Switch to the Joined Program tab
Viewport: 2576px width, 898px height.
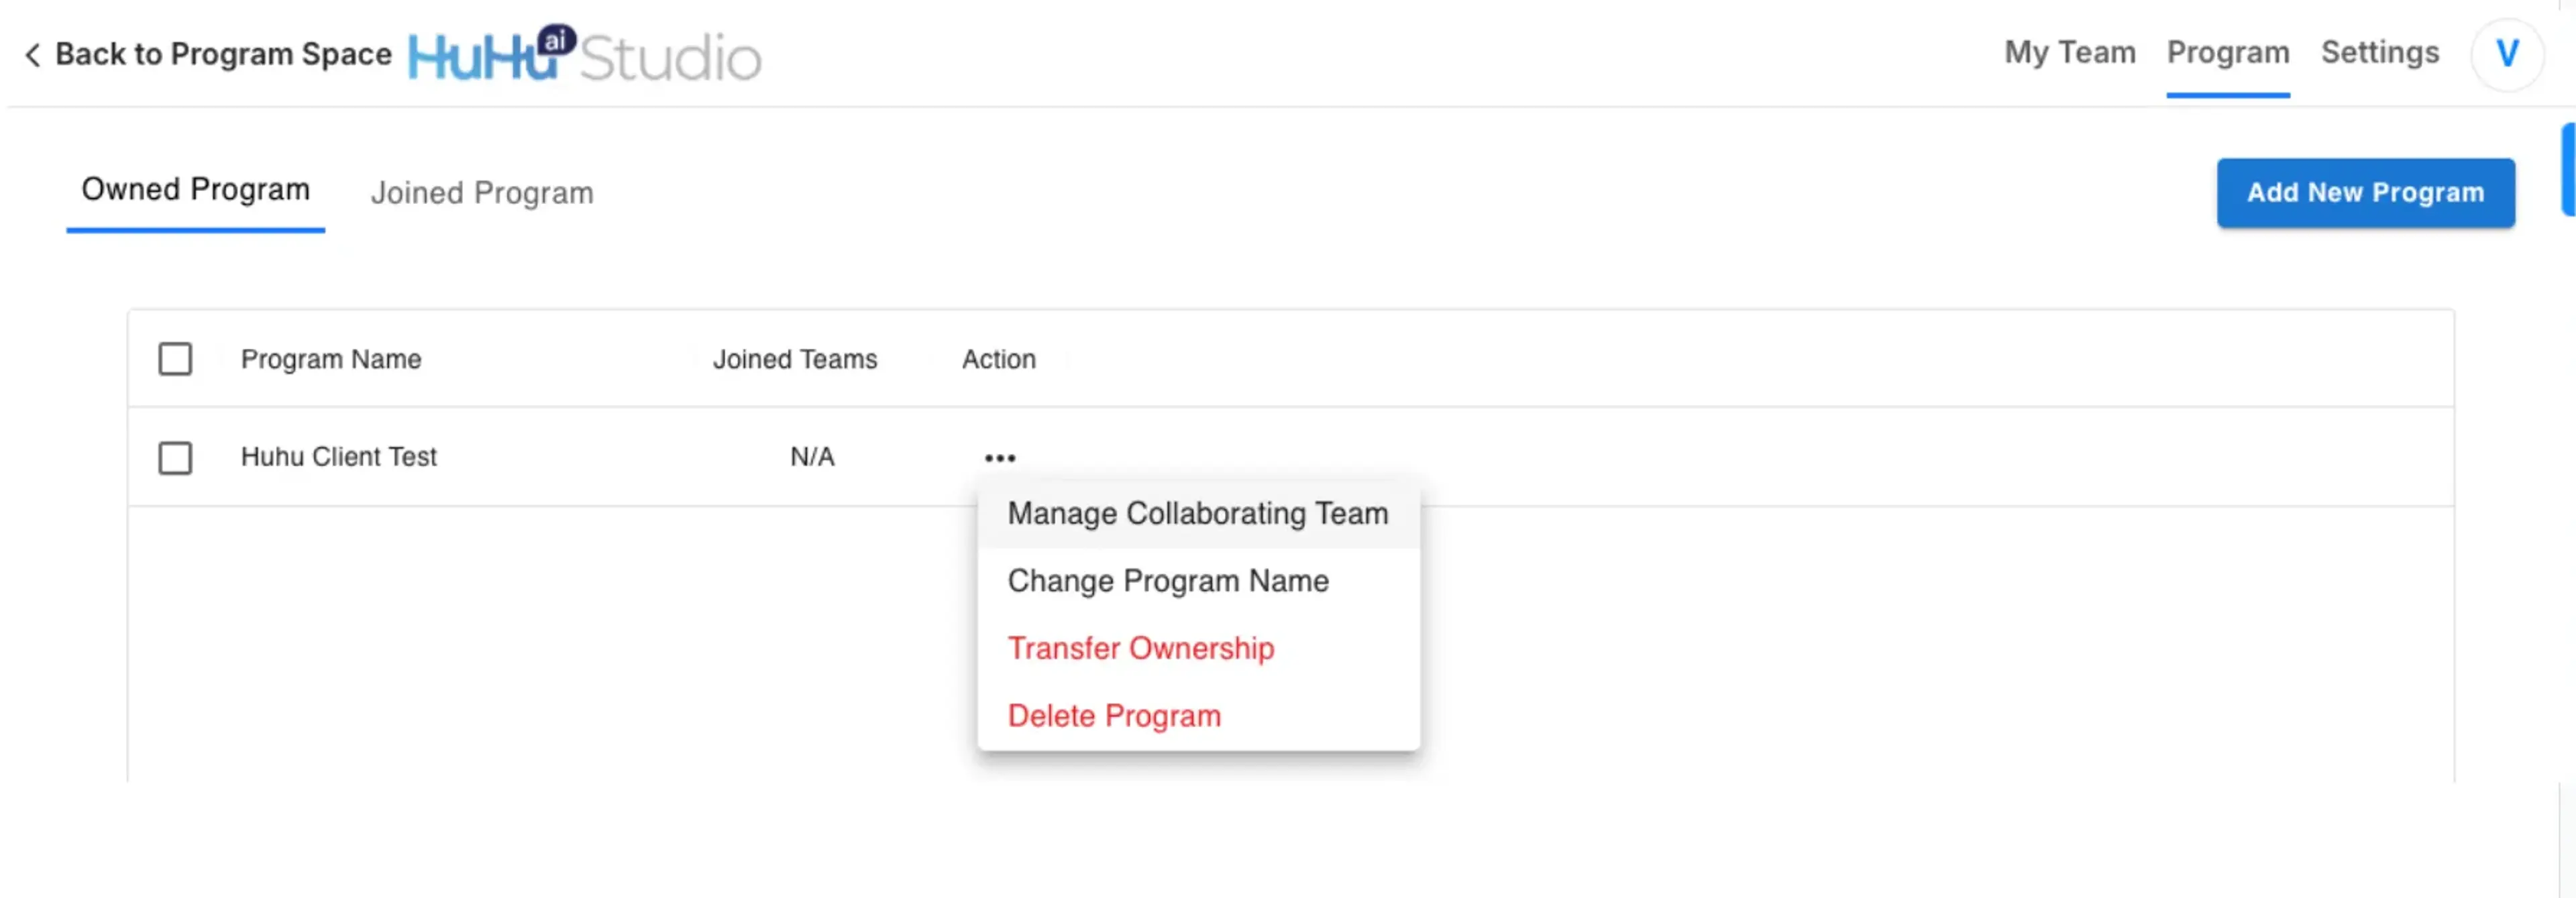pyautogui.click(x=482, y=192)
